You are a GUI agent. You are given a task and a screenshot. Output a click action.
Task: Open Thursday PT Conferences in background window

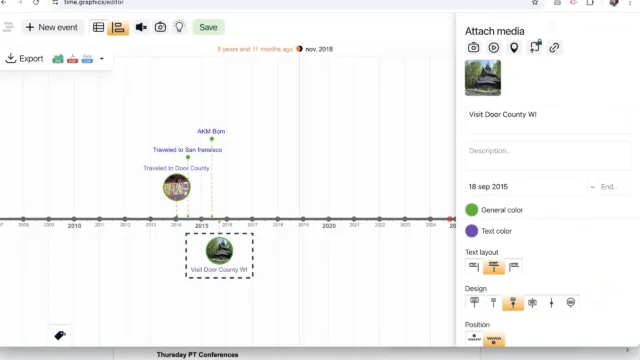(x=197, y=355)
